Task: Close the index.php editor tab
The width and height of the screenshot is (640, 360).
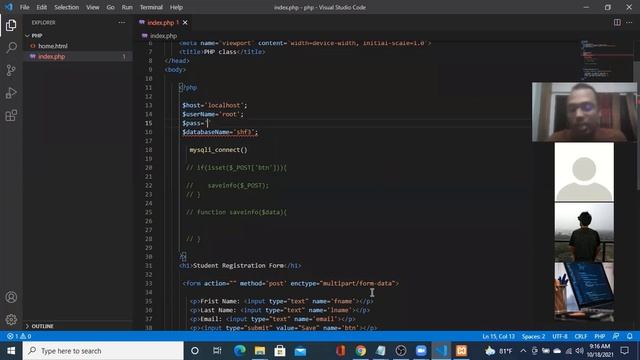Action: click(x=185, y=22)
